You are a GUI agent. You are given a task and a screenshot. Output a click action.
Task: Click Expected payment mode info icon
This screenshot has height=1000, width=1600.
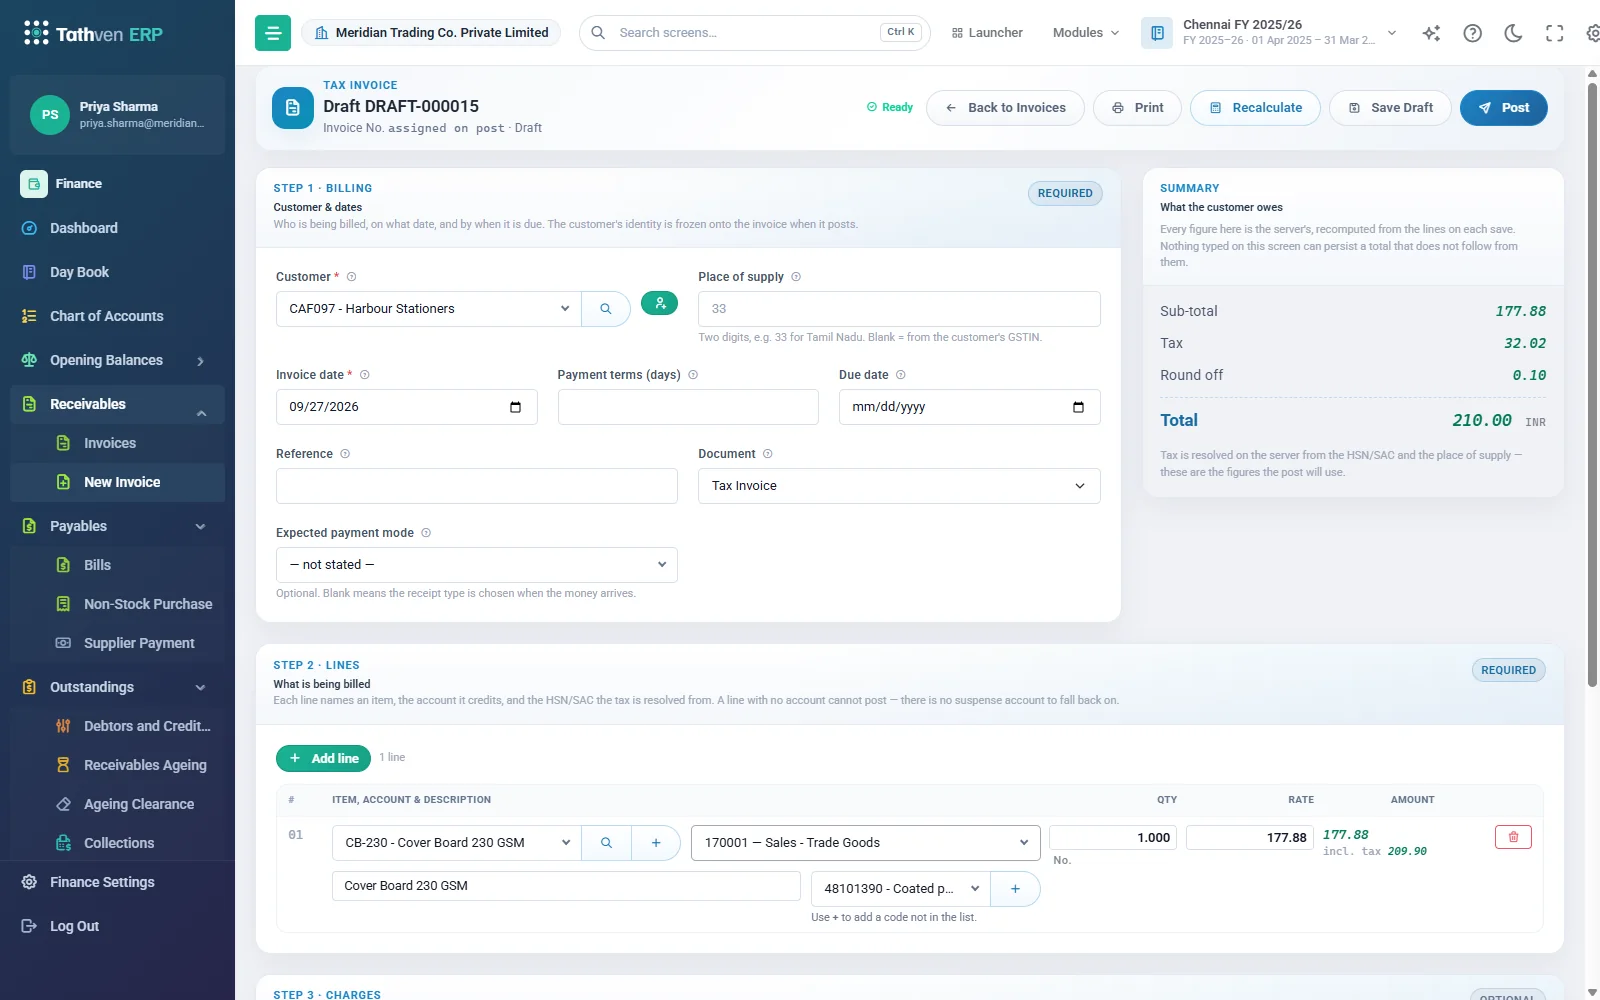[426, 533]
